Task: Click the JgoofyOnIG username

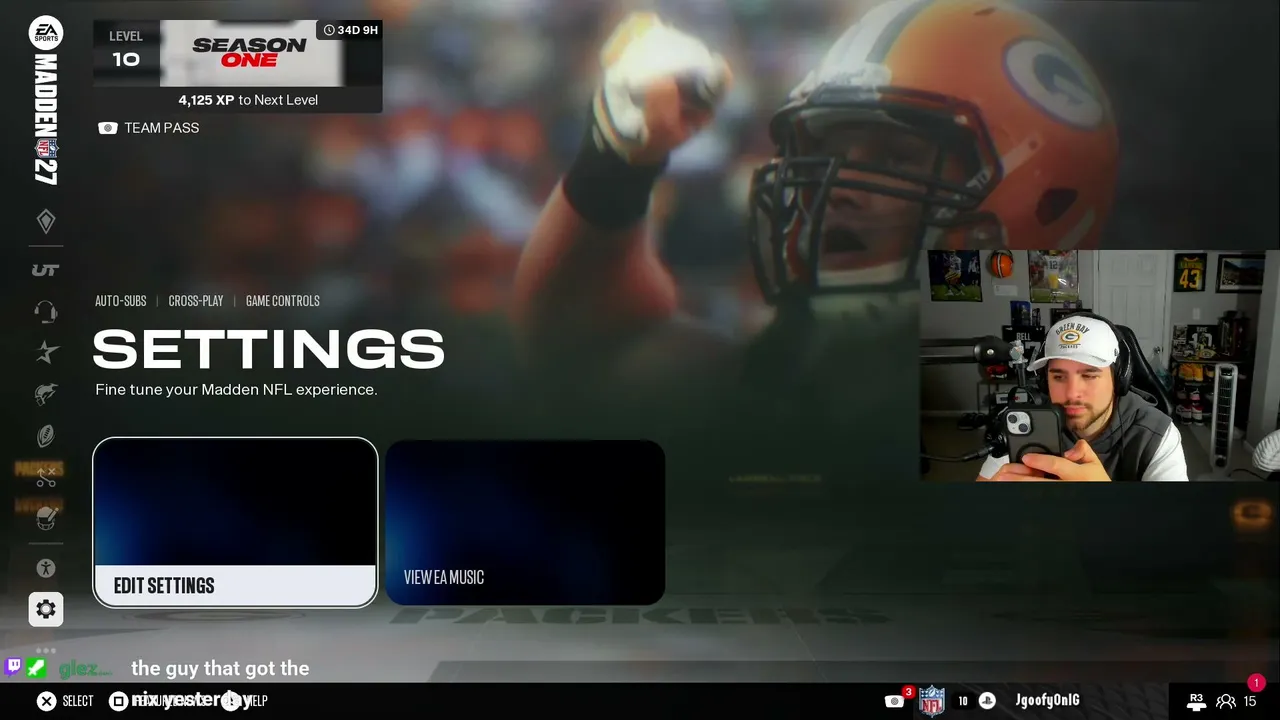Action: click(x=1047, y=701)
